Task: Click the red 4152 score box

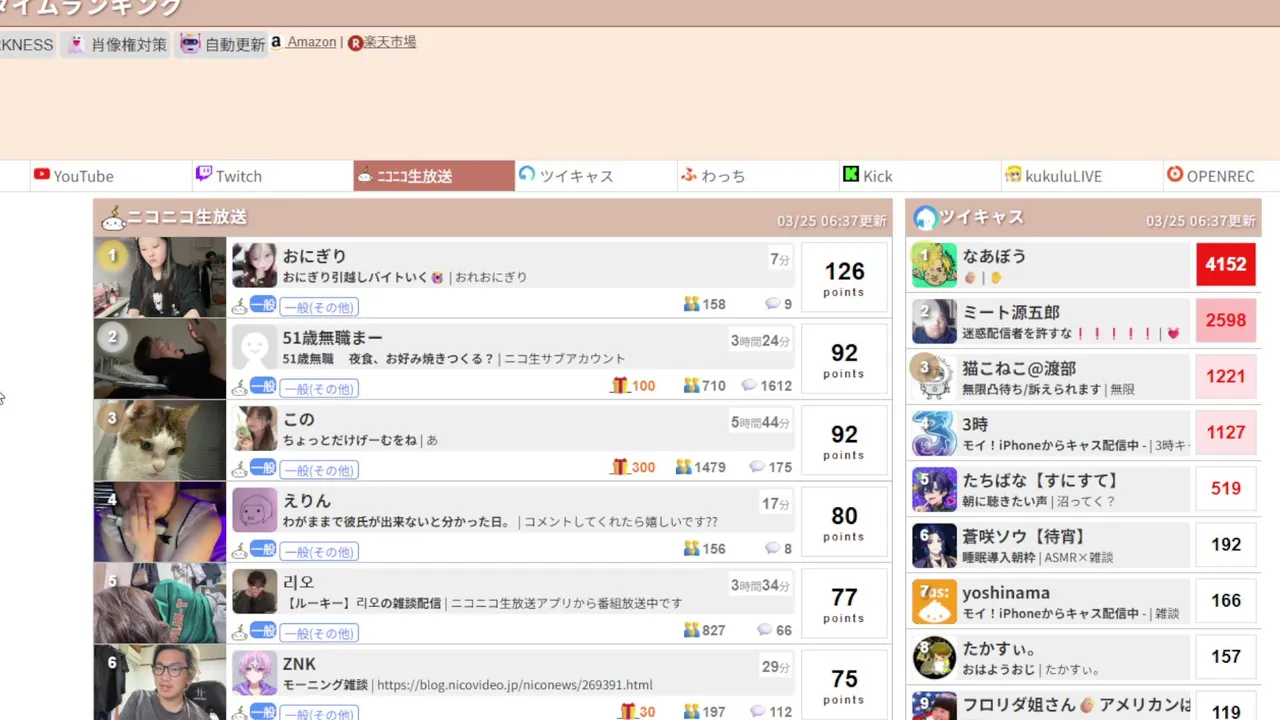Action: pyautogui.click(x=1226, y=265)
